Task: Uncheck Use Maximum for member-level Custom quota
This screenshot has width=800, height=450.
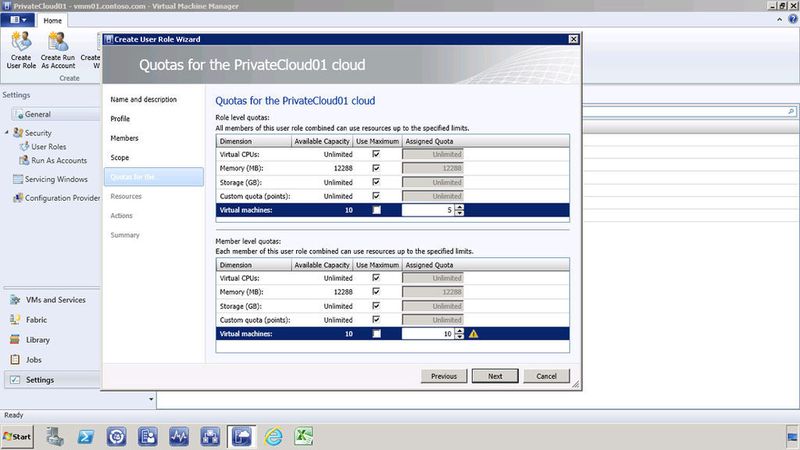Action: (x=376, y=320)
